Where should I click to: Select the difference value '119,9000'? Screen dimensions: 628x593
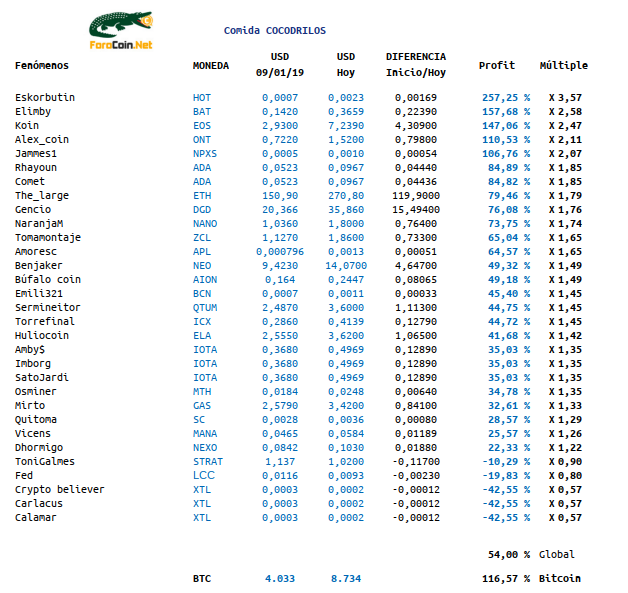pos(416,196)
